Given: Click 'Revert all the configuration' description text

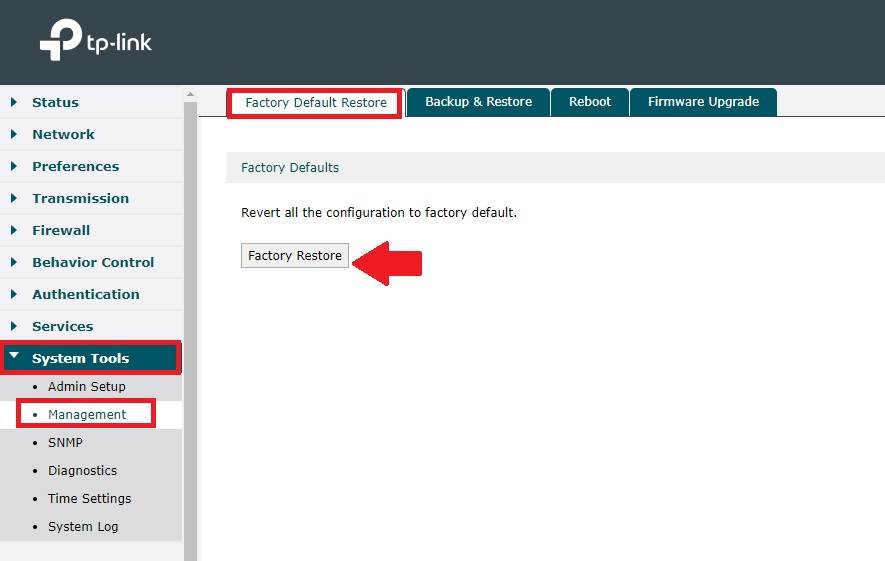Looking at the screenshot, I should coord(379,213).
